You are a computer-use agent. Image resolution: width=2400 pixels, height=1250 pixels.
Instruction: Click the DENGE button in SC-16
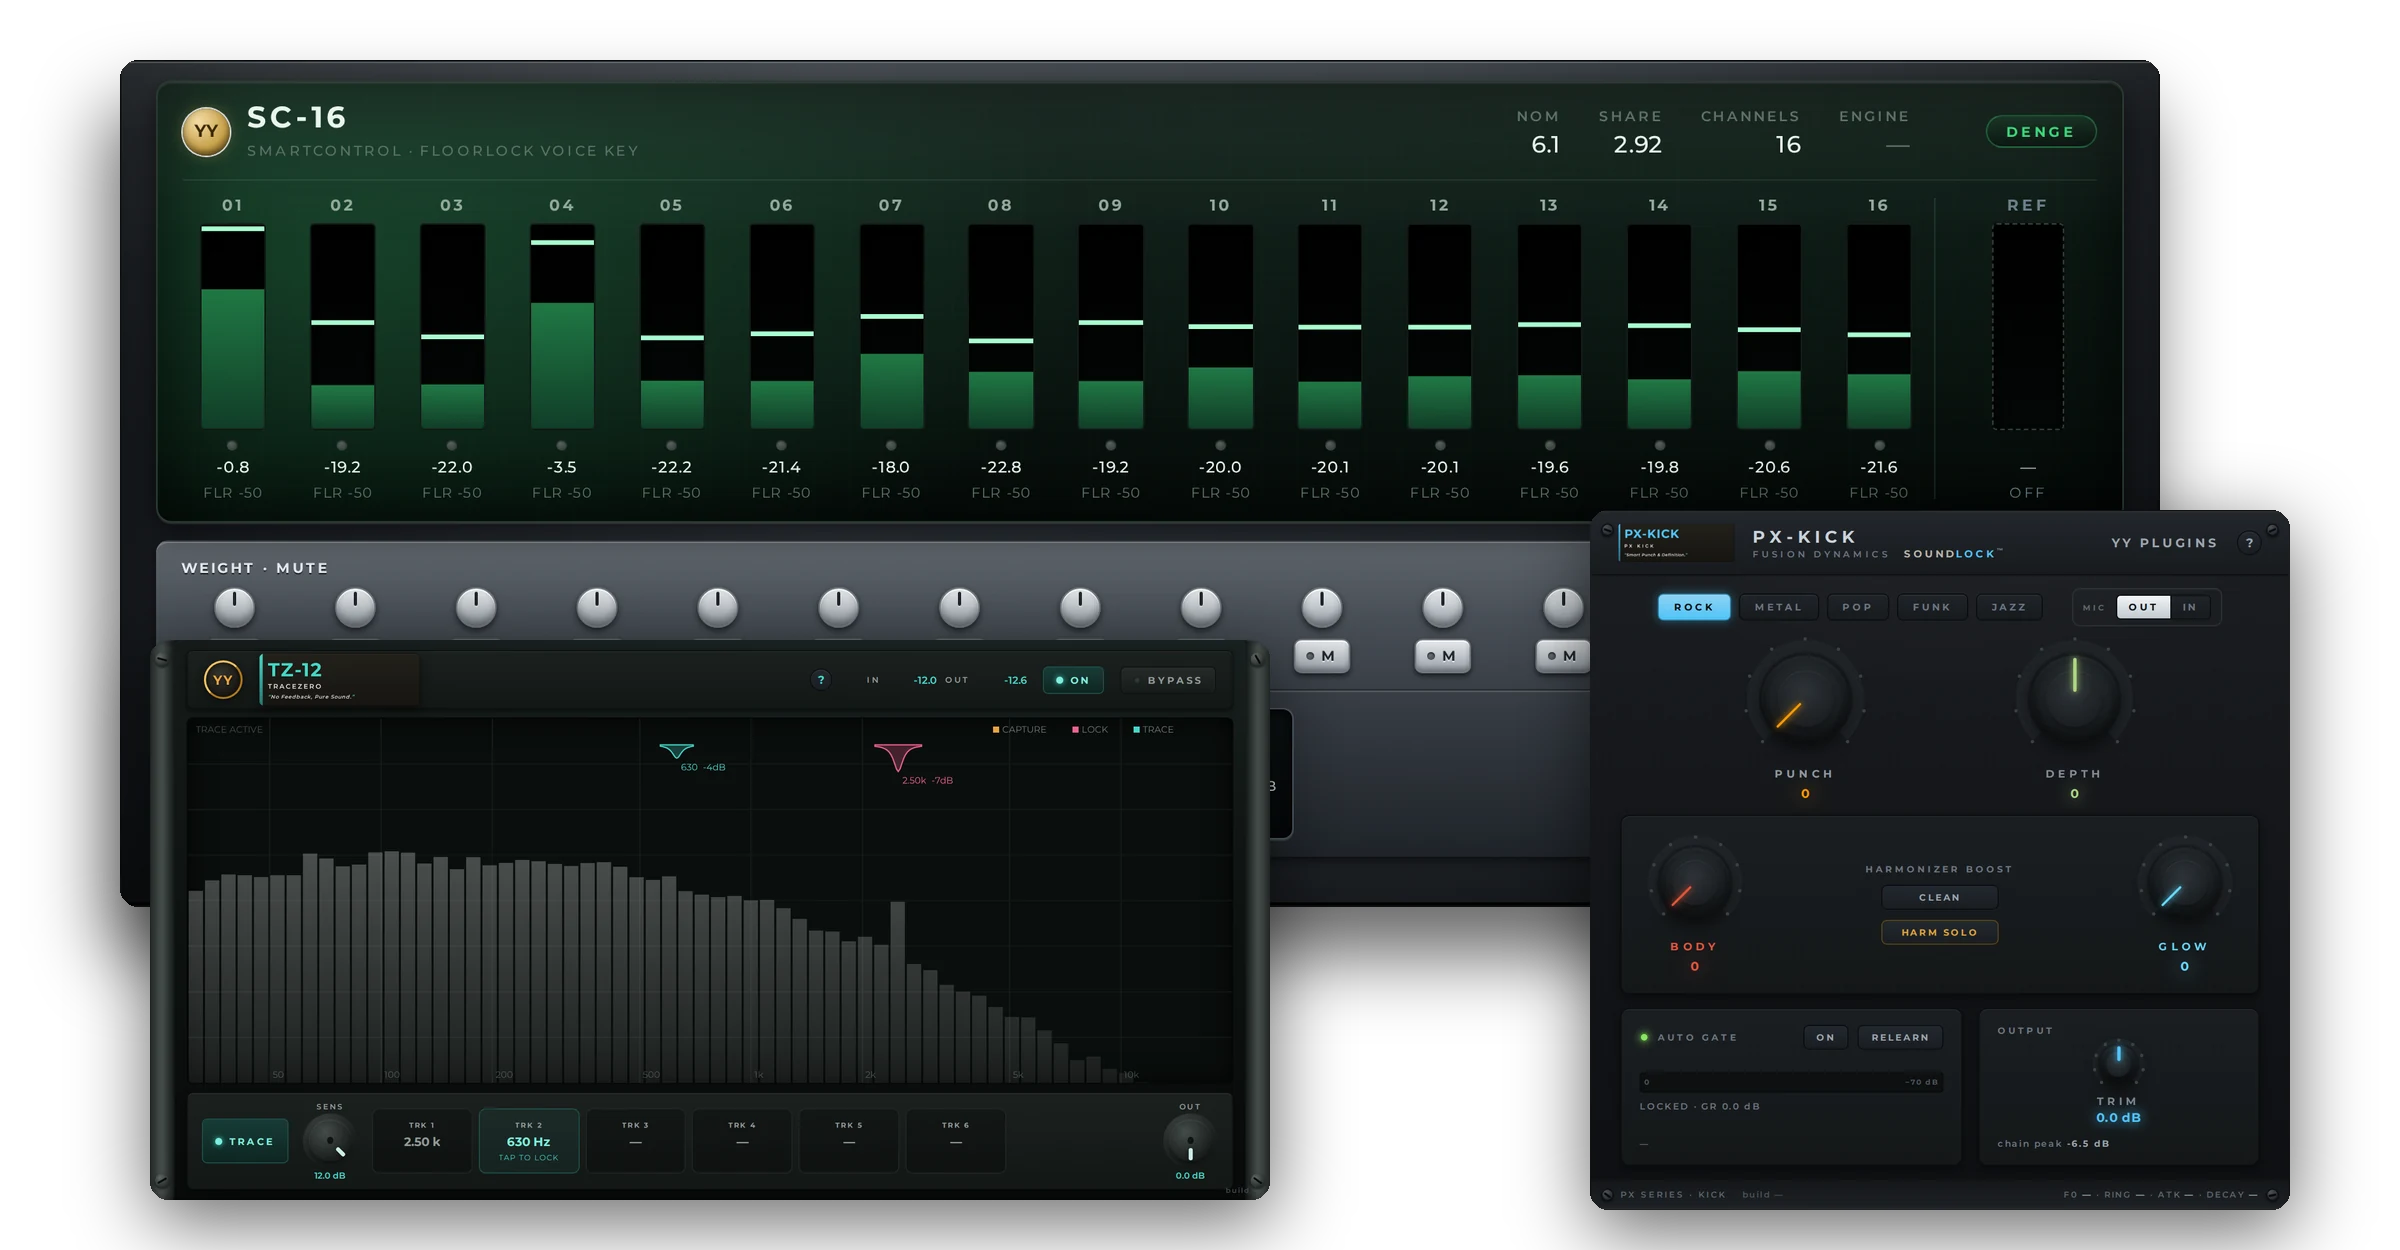click(x=2040, y=132)
